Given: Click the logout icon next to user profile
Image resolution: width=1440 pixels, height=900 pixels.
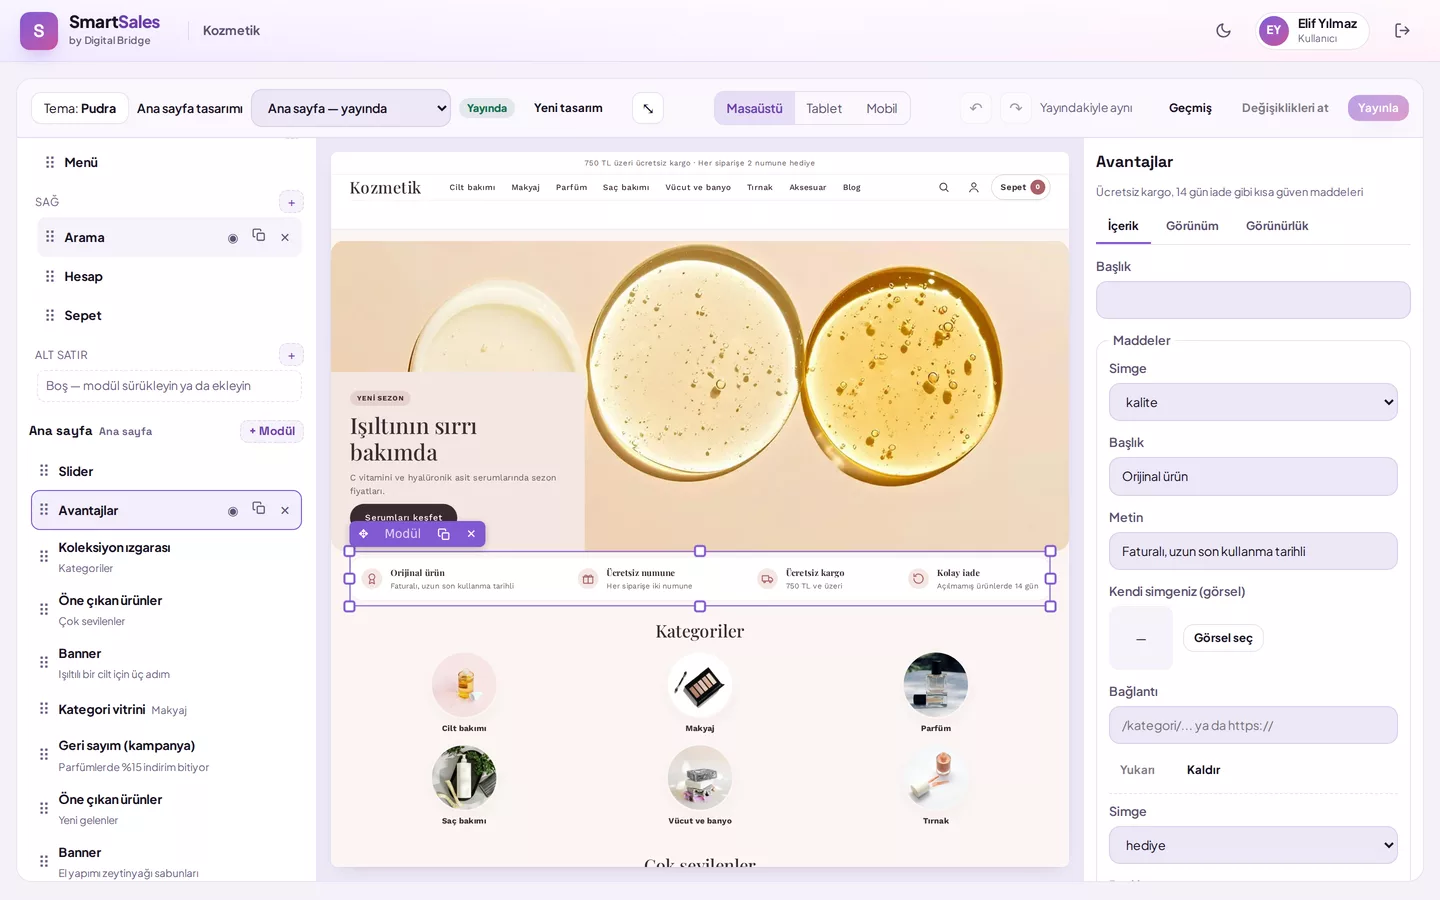Looking at the screenshot, I should point(1402,30).
